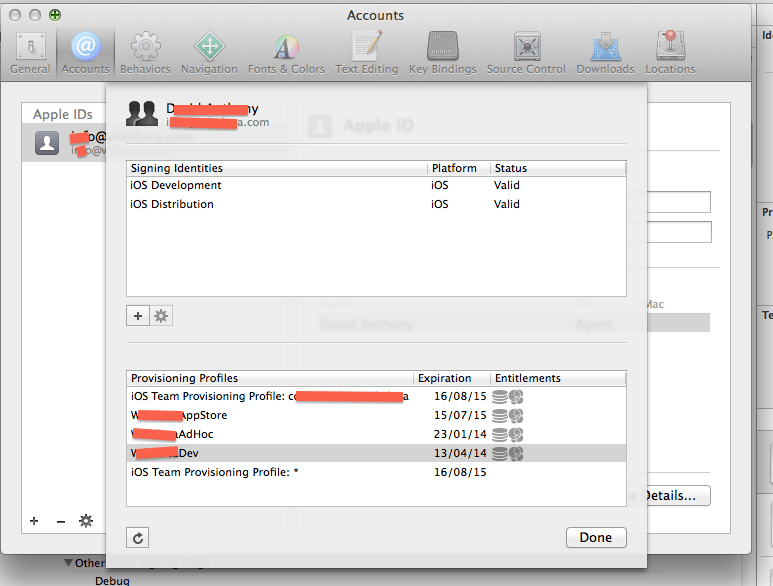The width and height of the screenshot is (773, 586).
Task: Open the General preferences pane
Action: click(31, 53)
